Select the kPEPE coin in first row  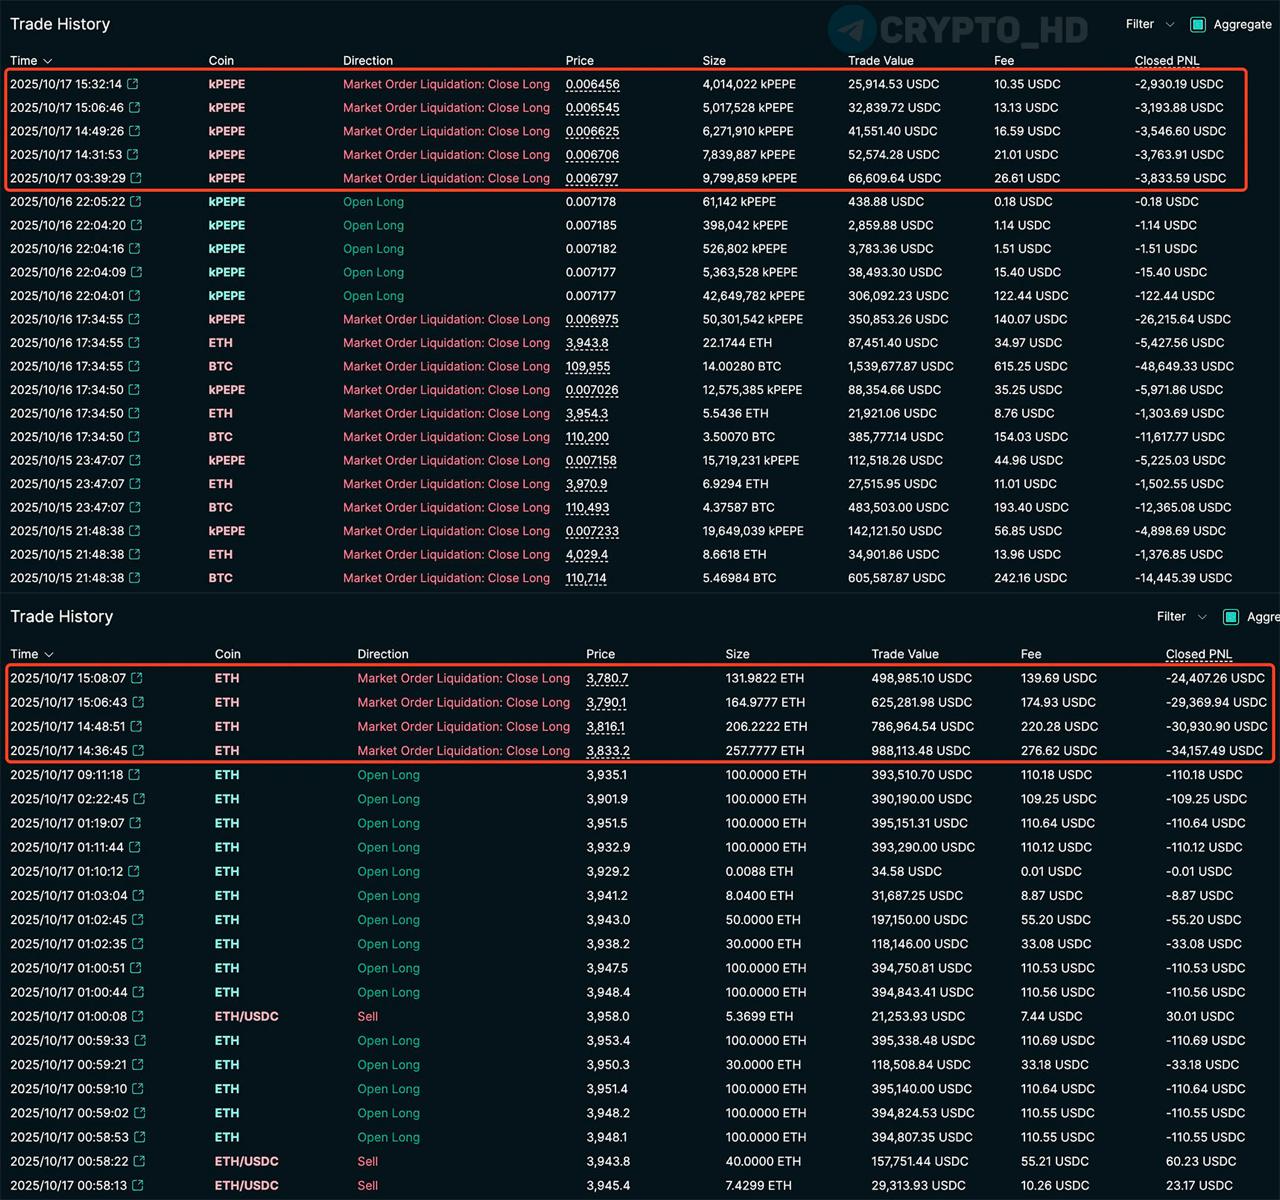(227, 85)
